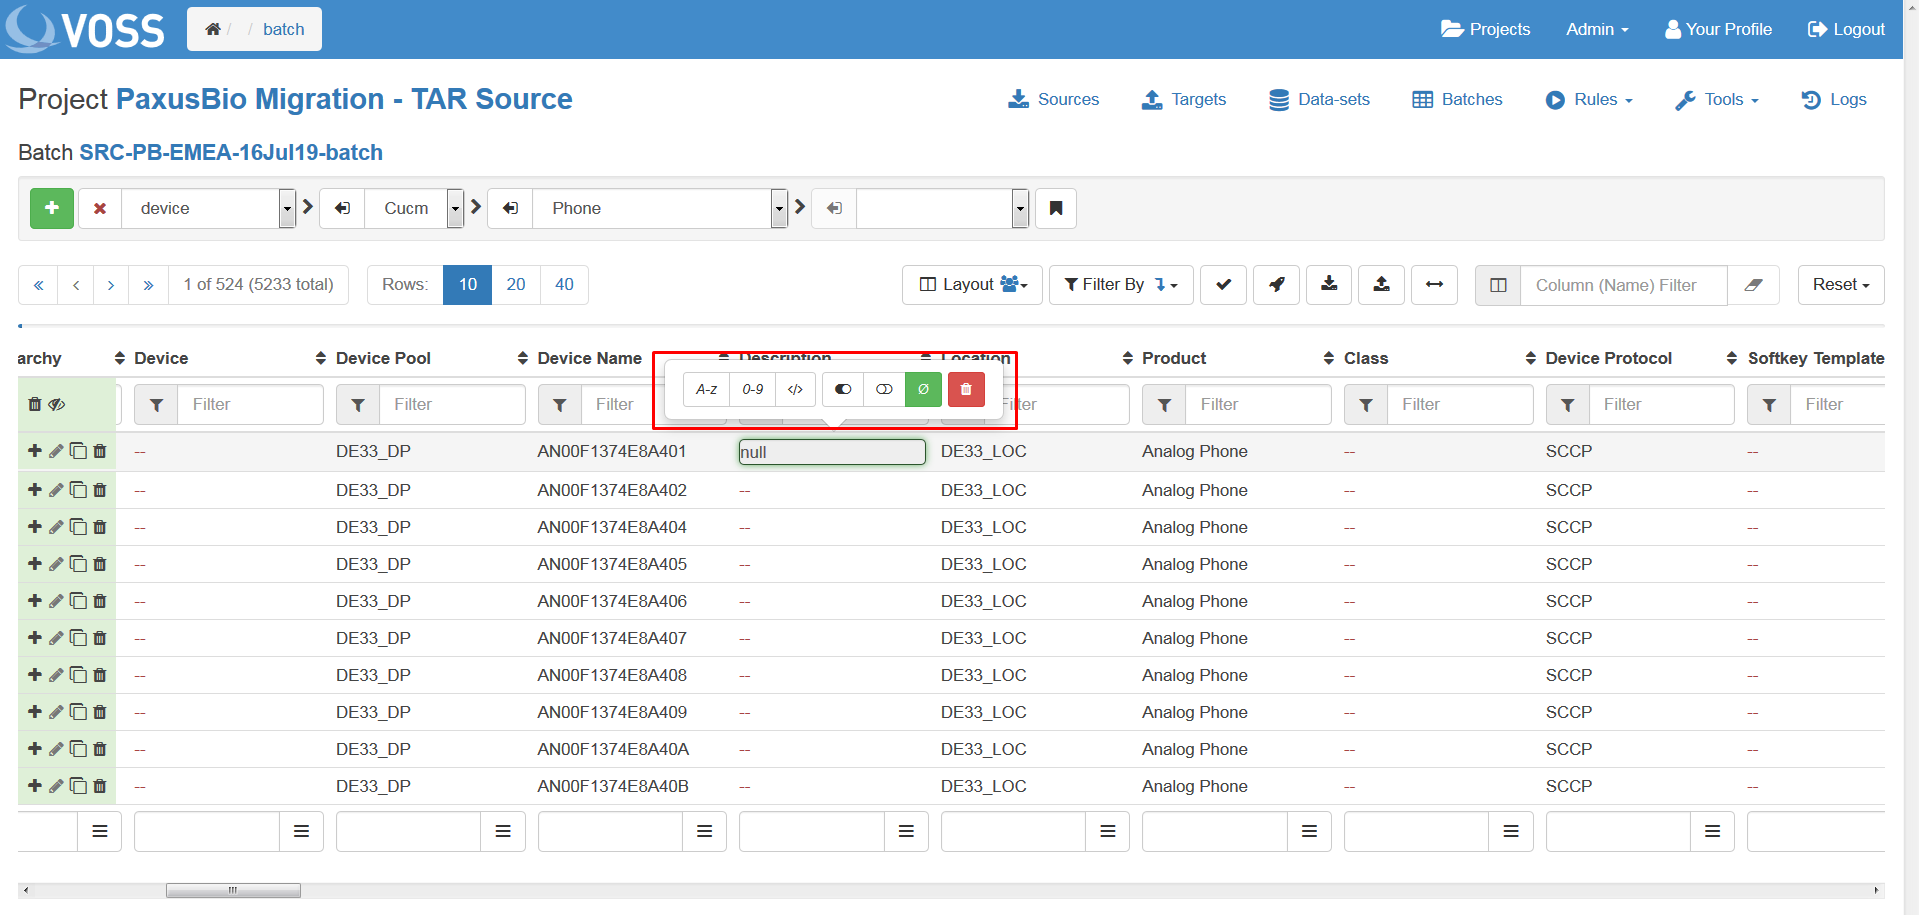Image resolution: width=1919 pixels, height=915 pixels.
Task: Click the horizontal scrollbar thumb
Action: 233,890
